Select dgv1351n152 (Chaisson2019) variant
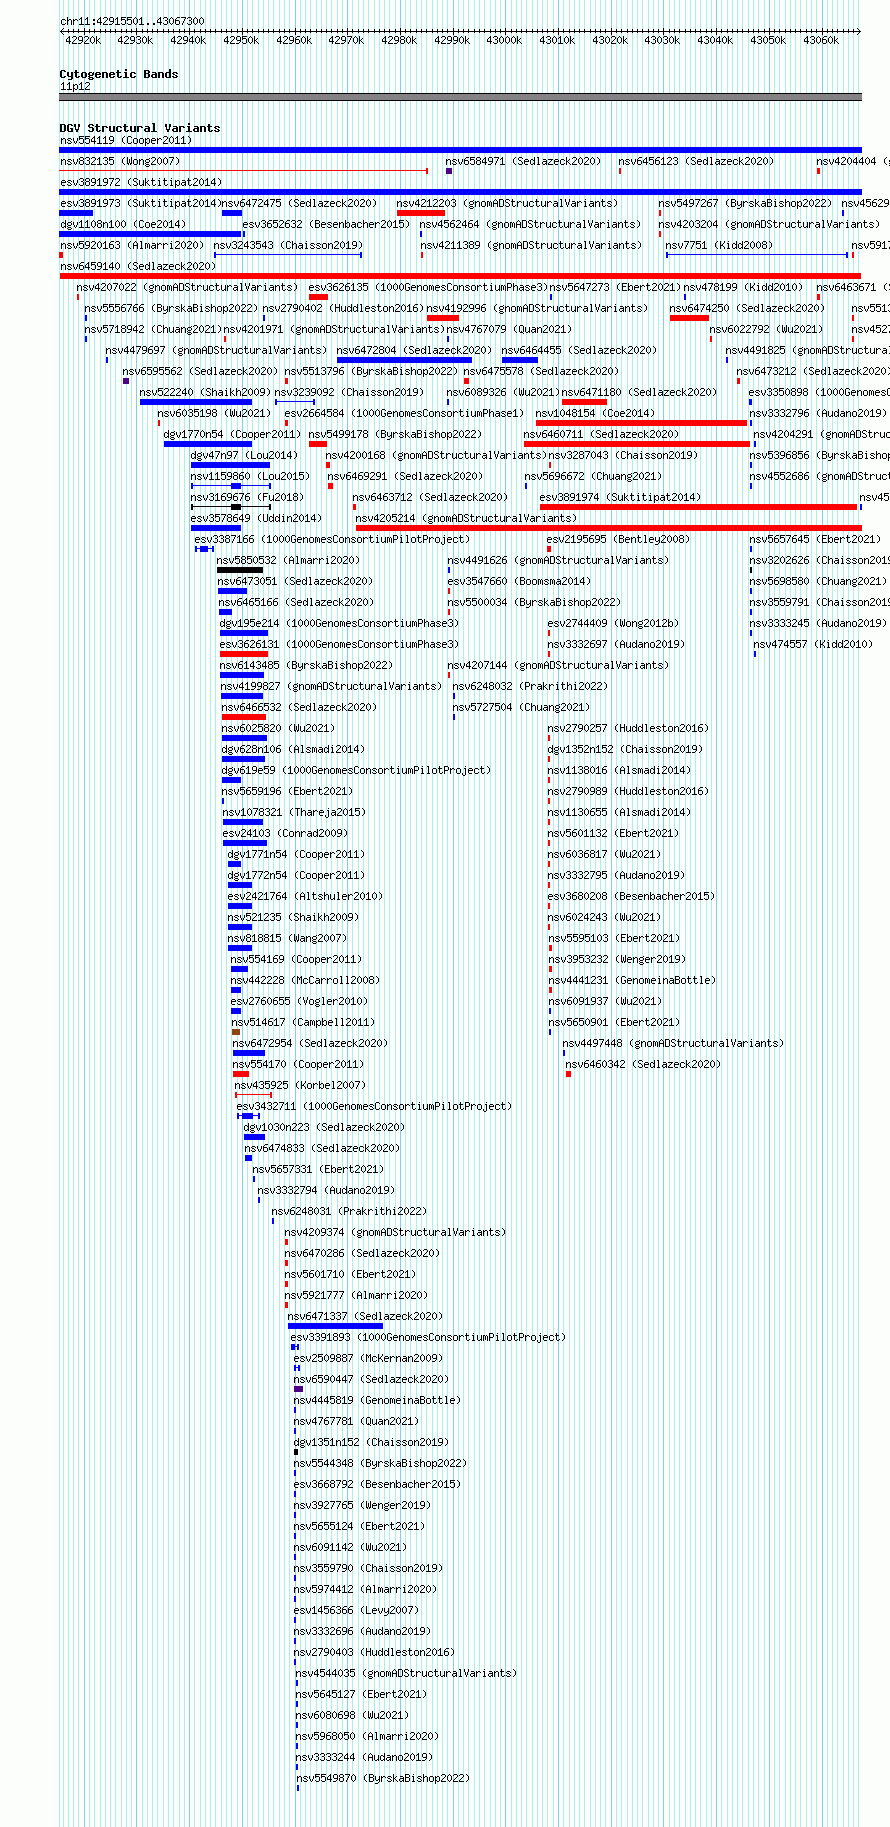 (371, 1443)
